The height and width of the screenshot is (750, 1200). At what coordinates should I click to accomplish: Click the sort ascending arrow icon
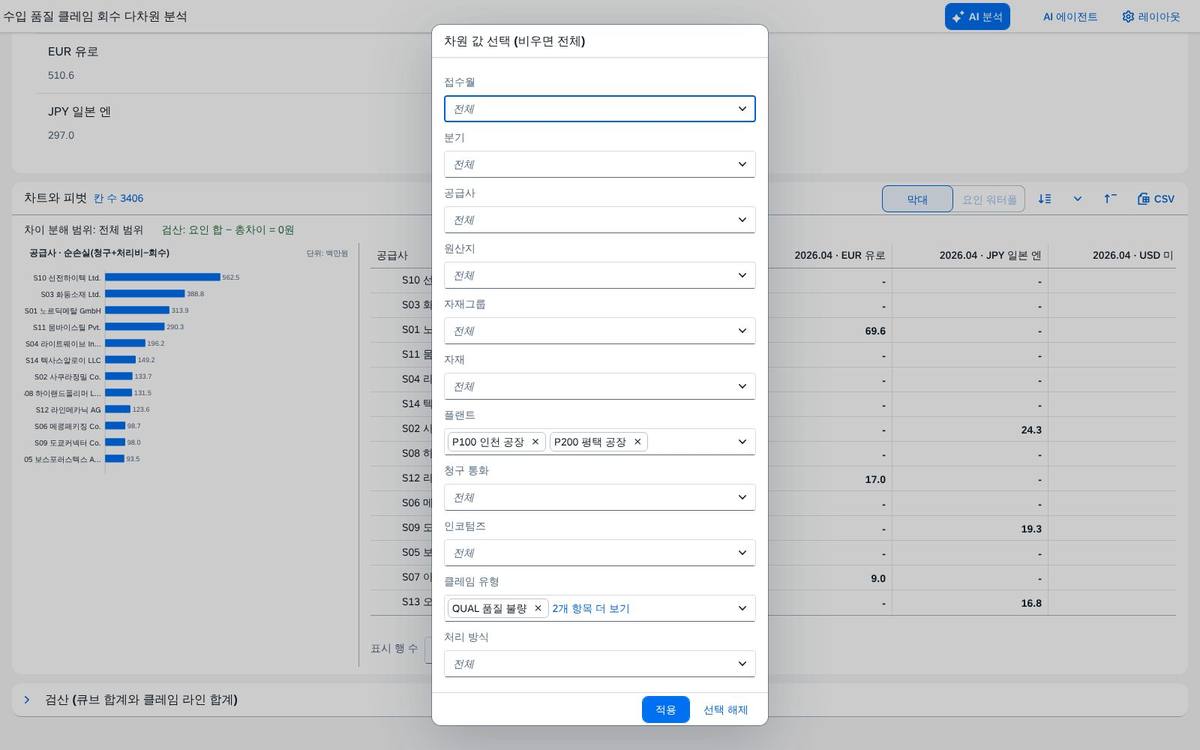(1110, 199)
